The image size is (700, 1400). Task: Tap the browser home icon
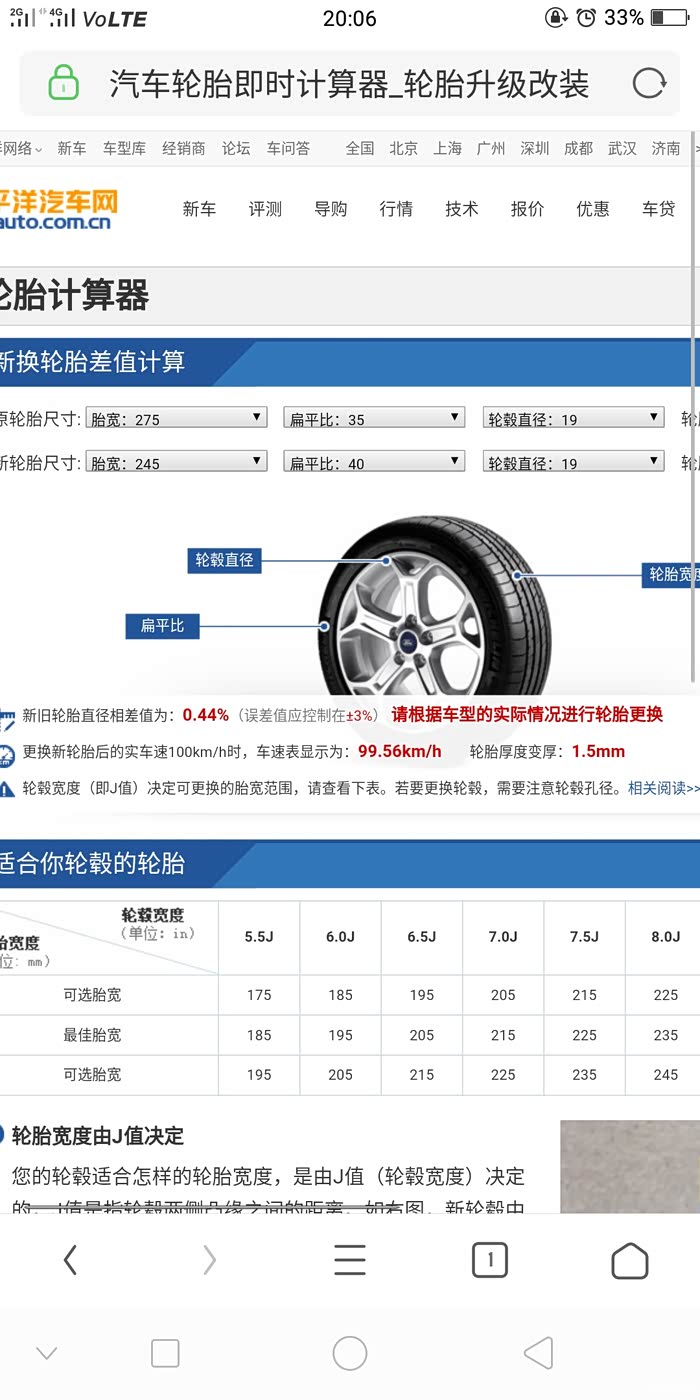click(x=629, y=1260)
